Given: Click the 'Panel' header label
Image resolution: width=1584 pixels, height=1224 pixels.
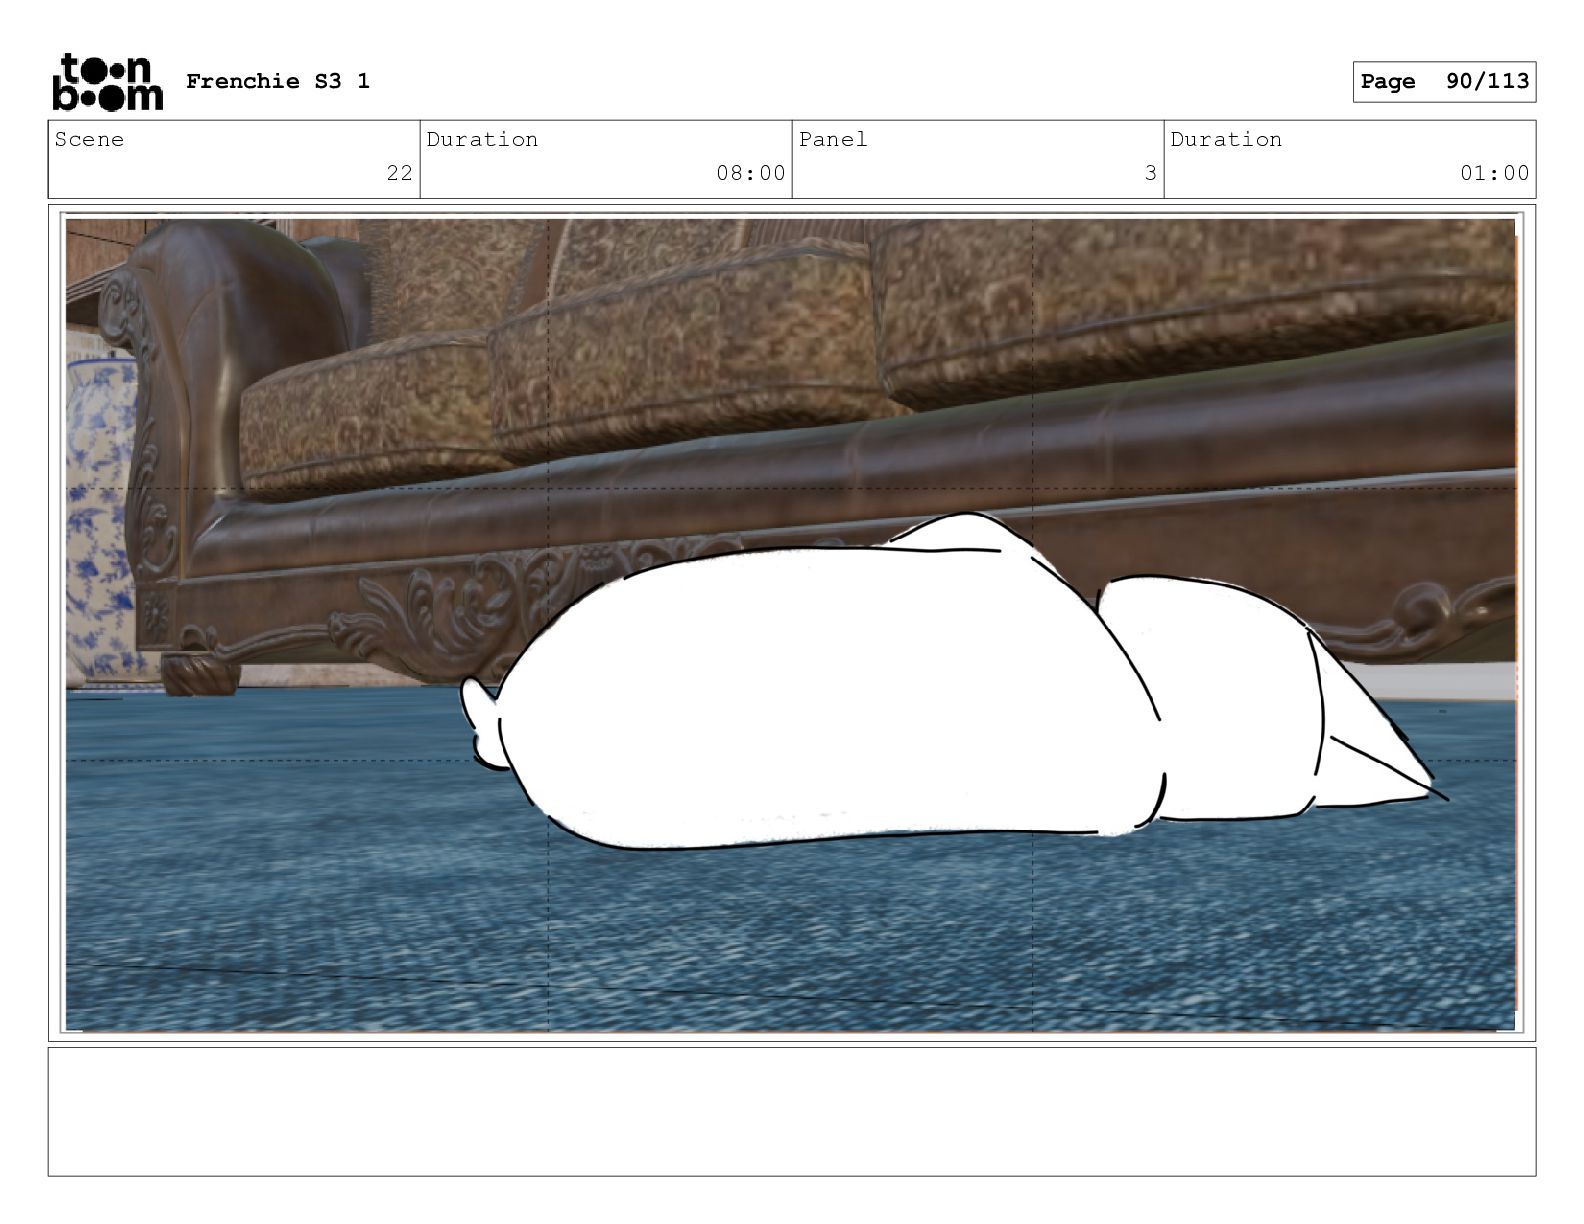Looking at the screenshot, I should point(833,139).
